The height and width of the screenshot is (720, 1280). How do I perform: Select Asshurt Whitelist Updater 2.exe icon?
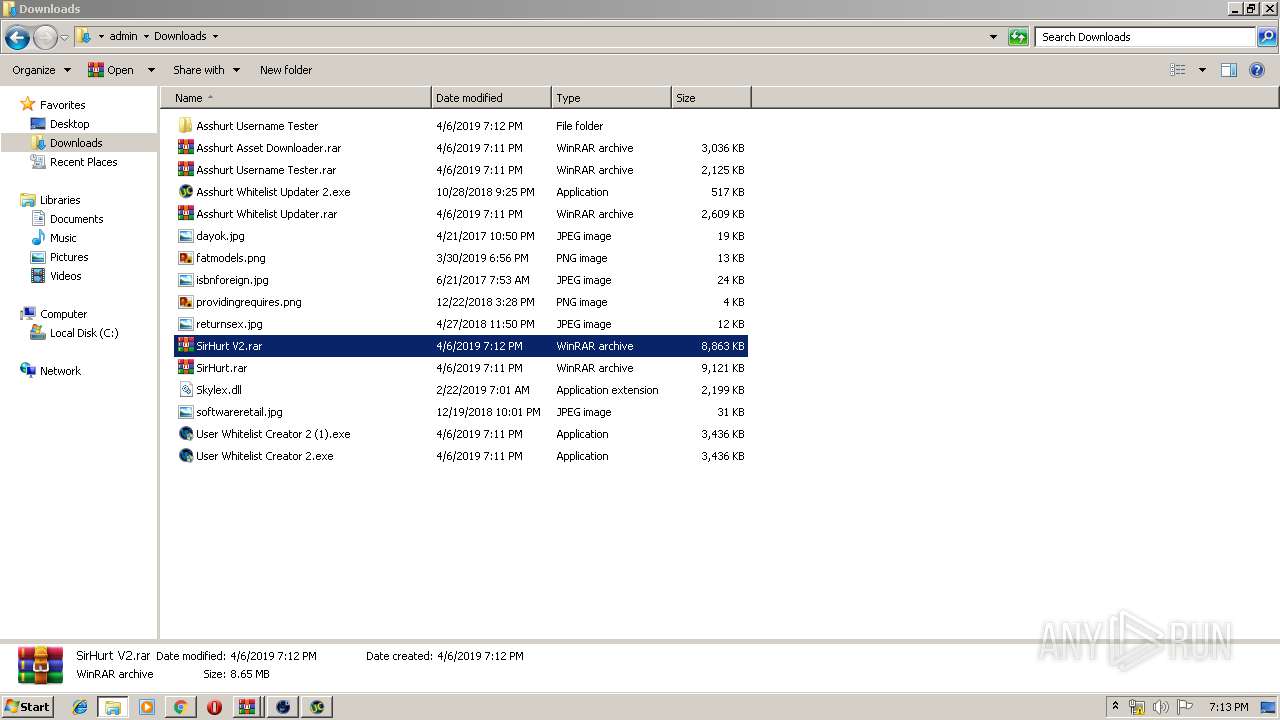(x=185, y=192)
